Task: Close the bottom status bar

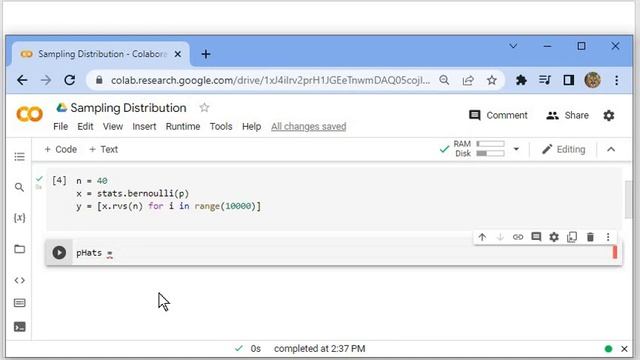Action: click(624, 349)
